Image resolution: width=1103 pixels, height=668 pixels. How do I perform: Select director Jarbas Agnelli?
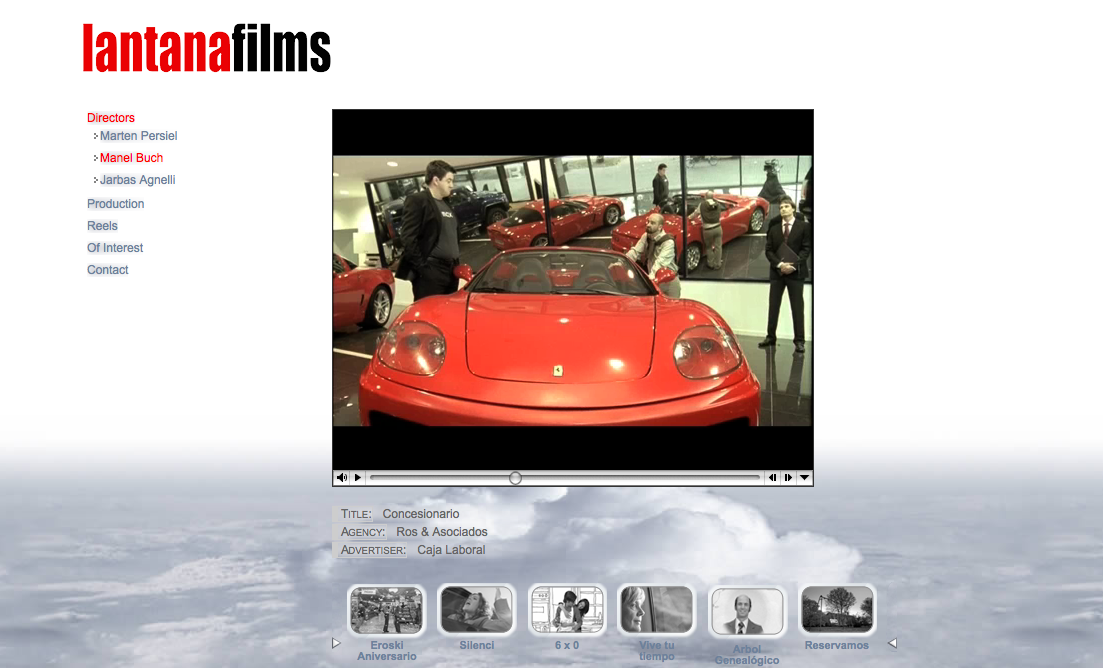point(137,180)
